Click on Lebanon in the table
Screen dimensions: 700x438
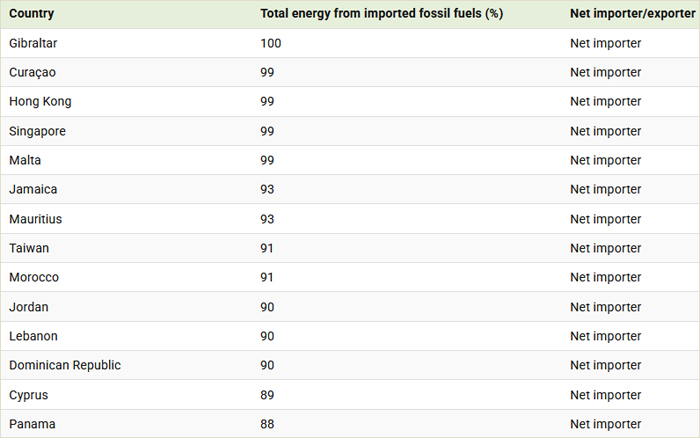click(x=34, y=336)
